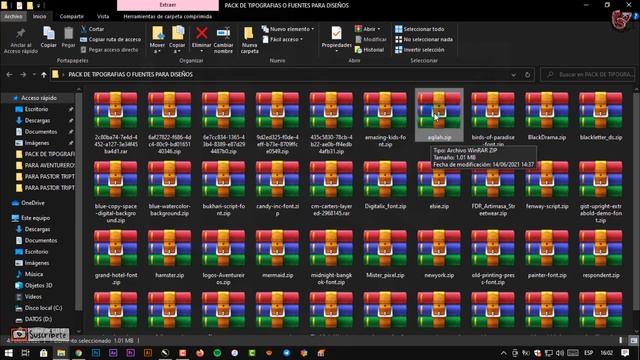
Task: Select the blackletter_ds.zip archive
Action: click(600, 116)
